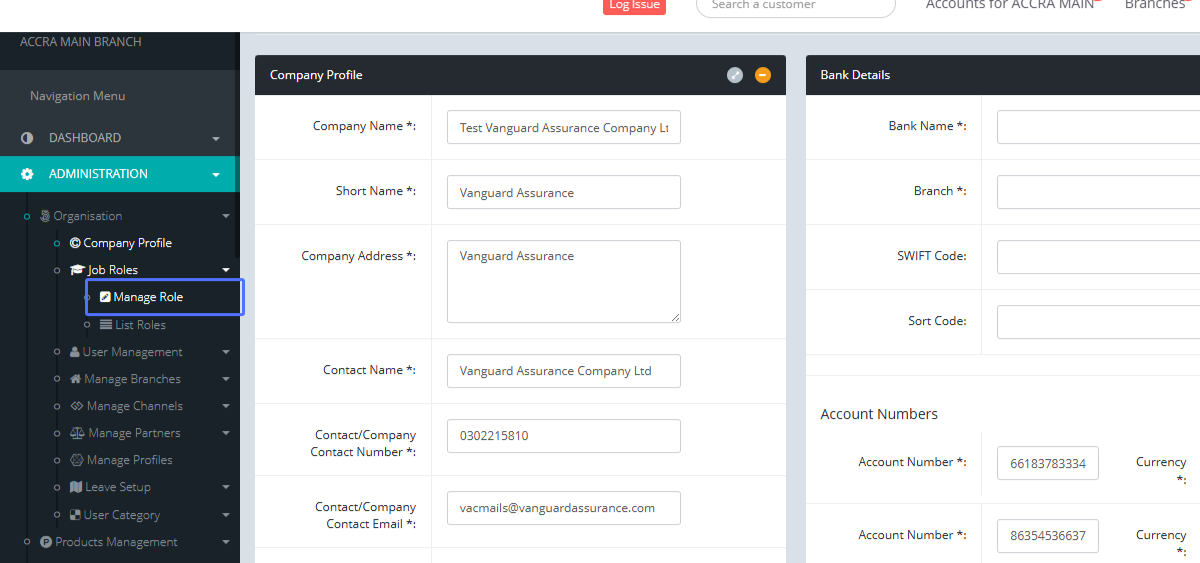Expand the User Management submenu arrow
1200x563 pixels.
pos(226,352)
